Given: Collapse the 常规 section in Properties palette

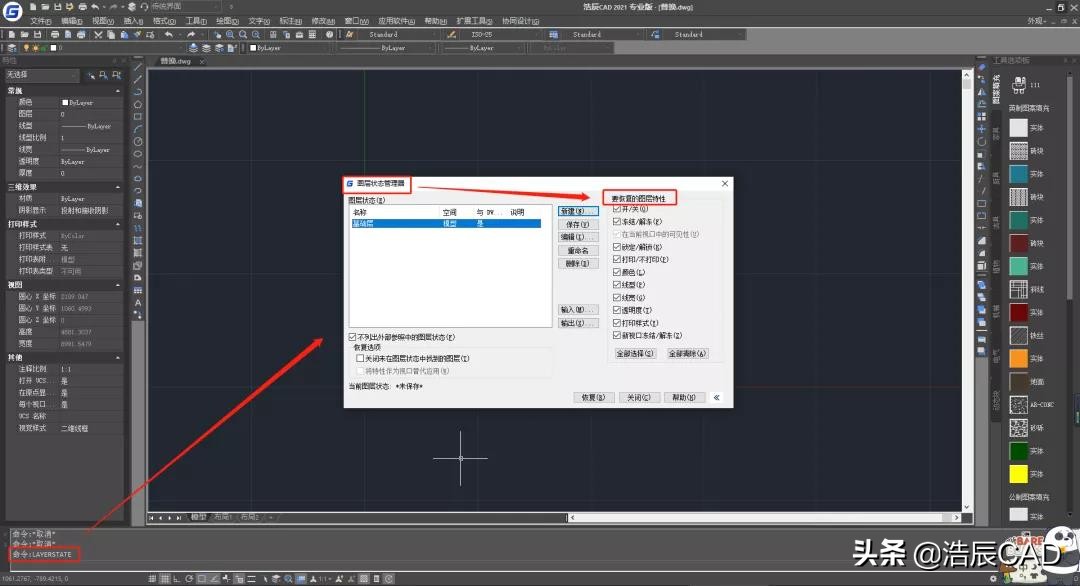Looking at the screenshot, I should coord(118,91).
